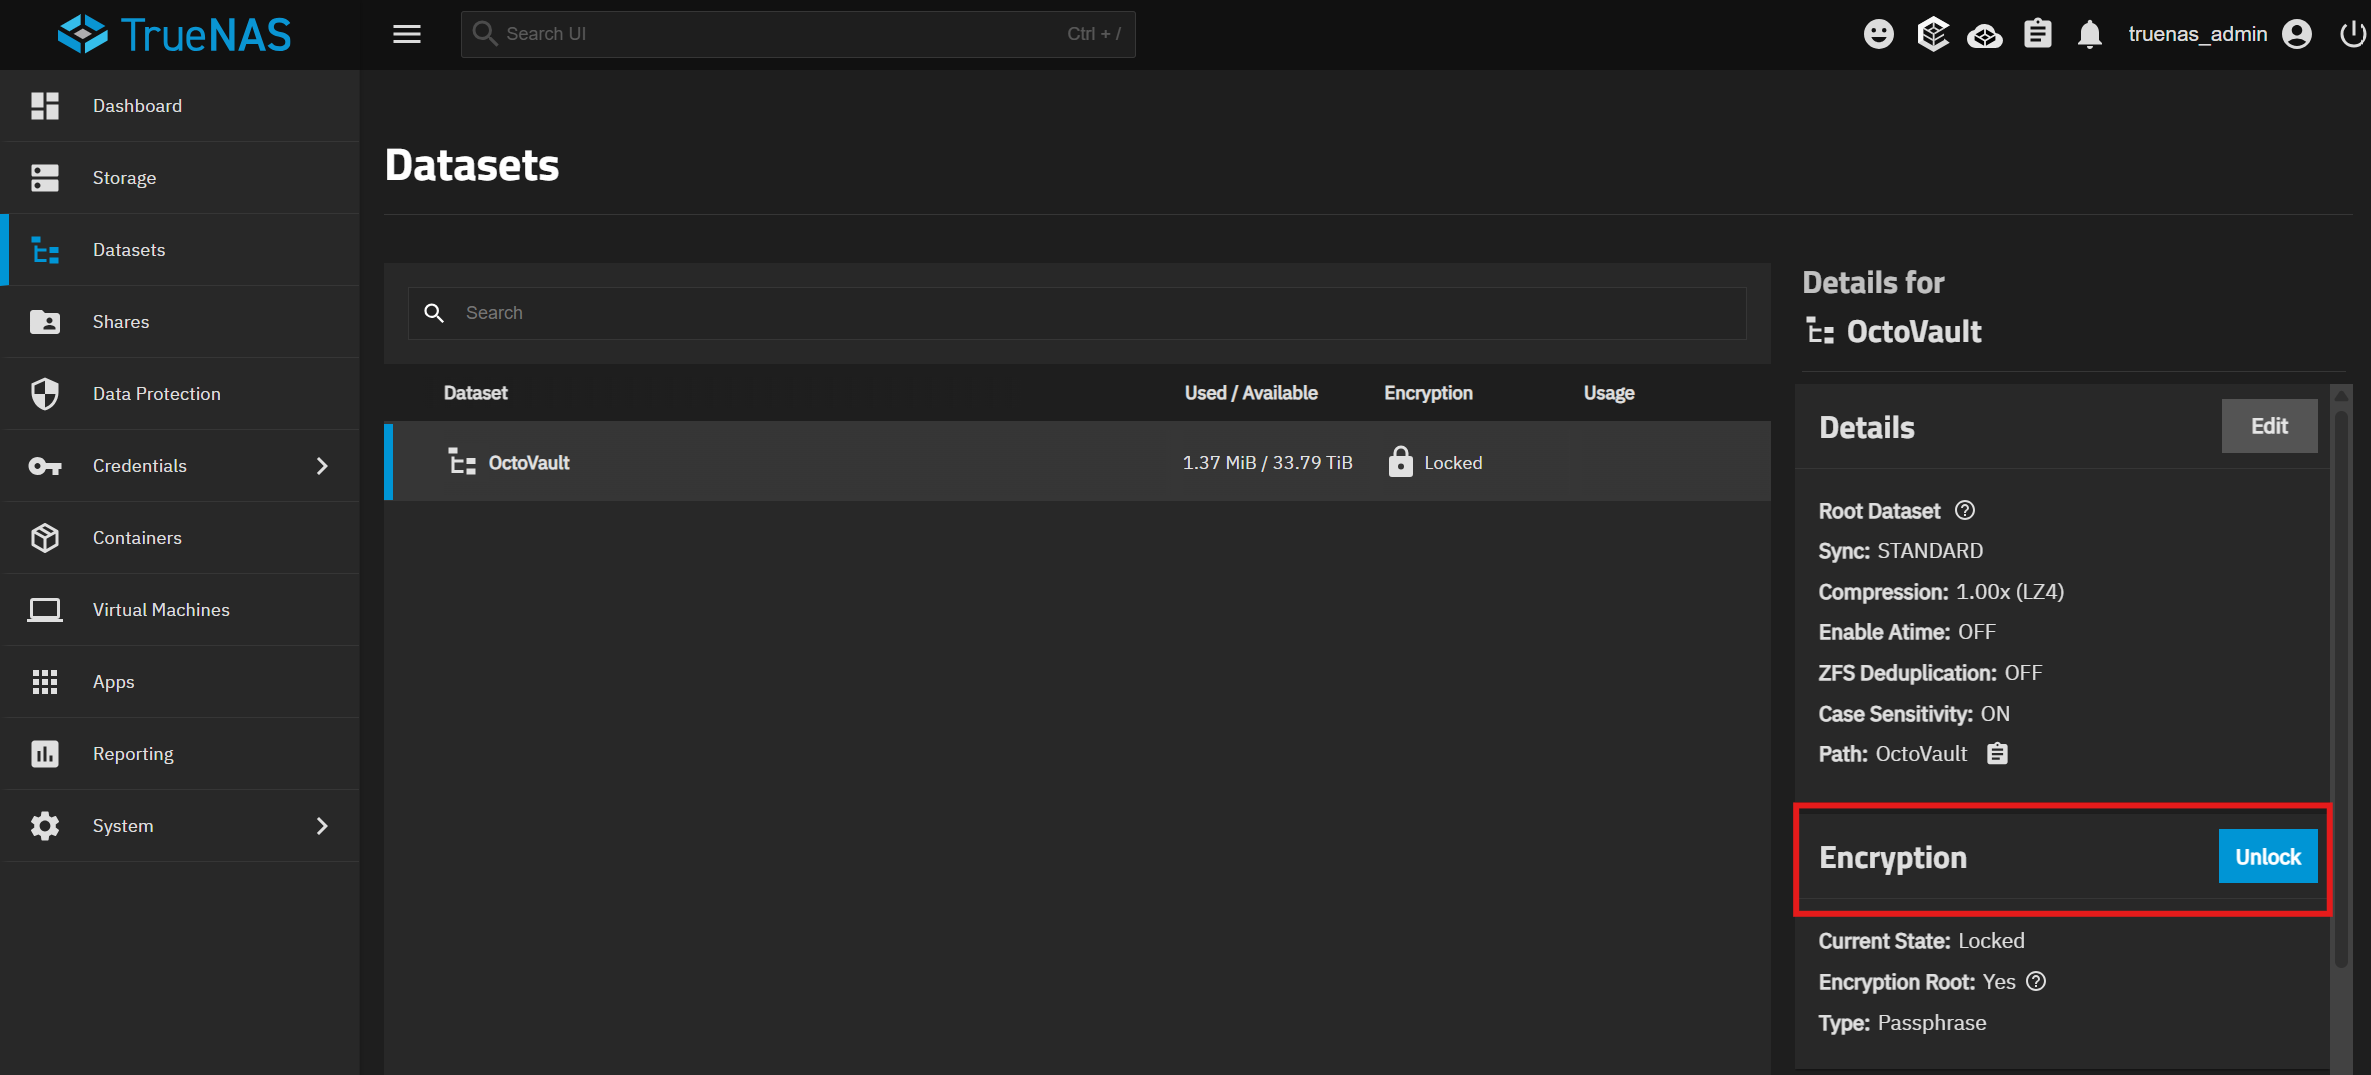Click the details panel vertical scrollbar
2371x1075 pixels.
(2340, 680)
